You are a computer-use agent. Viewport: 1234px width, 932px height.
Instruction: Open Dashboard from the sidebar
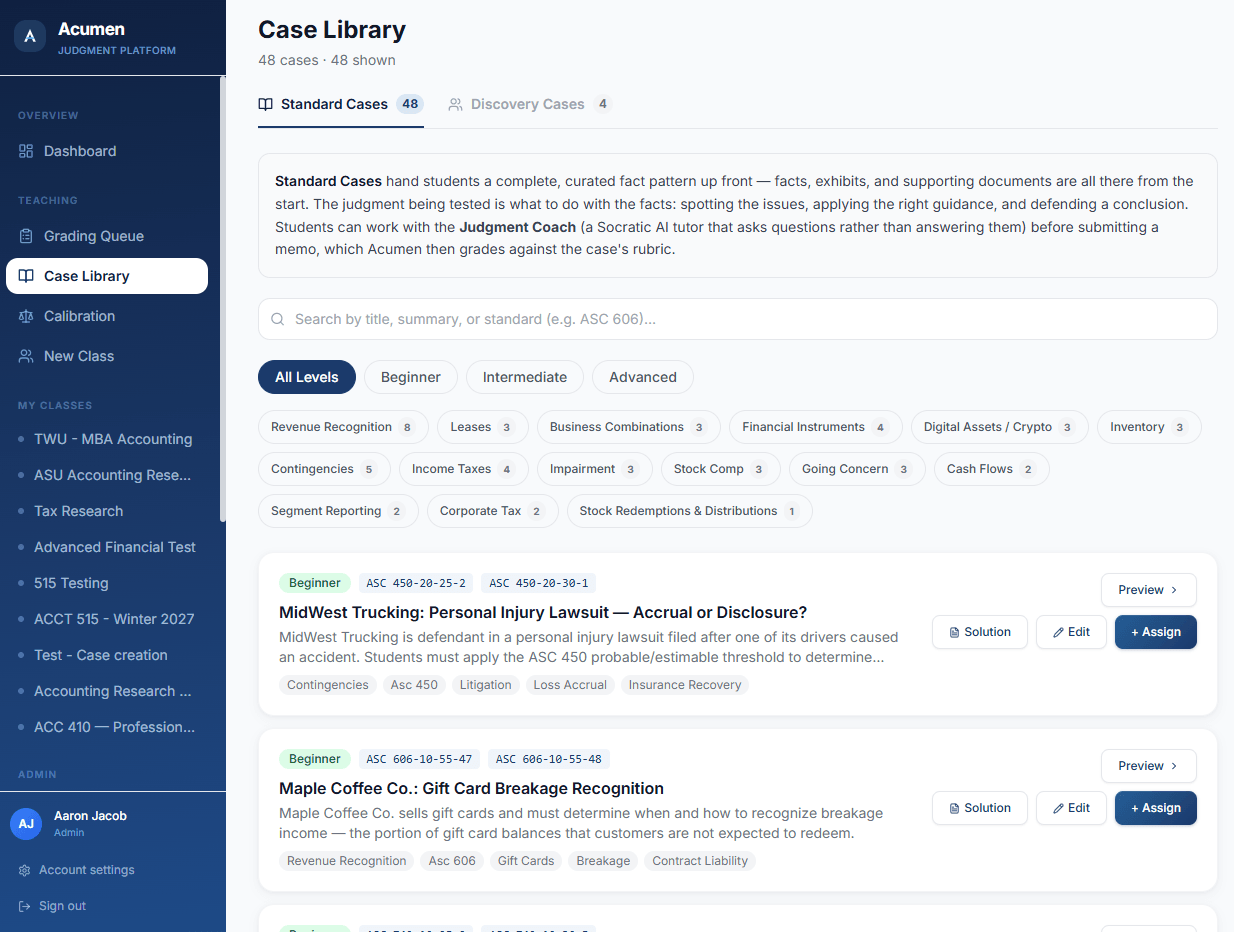[x=107, y=151]
